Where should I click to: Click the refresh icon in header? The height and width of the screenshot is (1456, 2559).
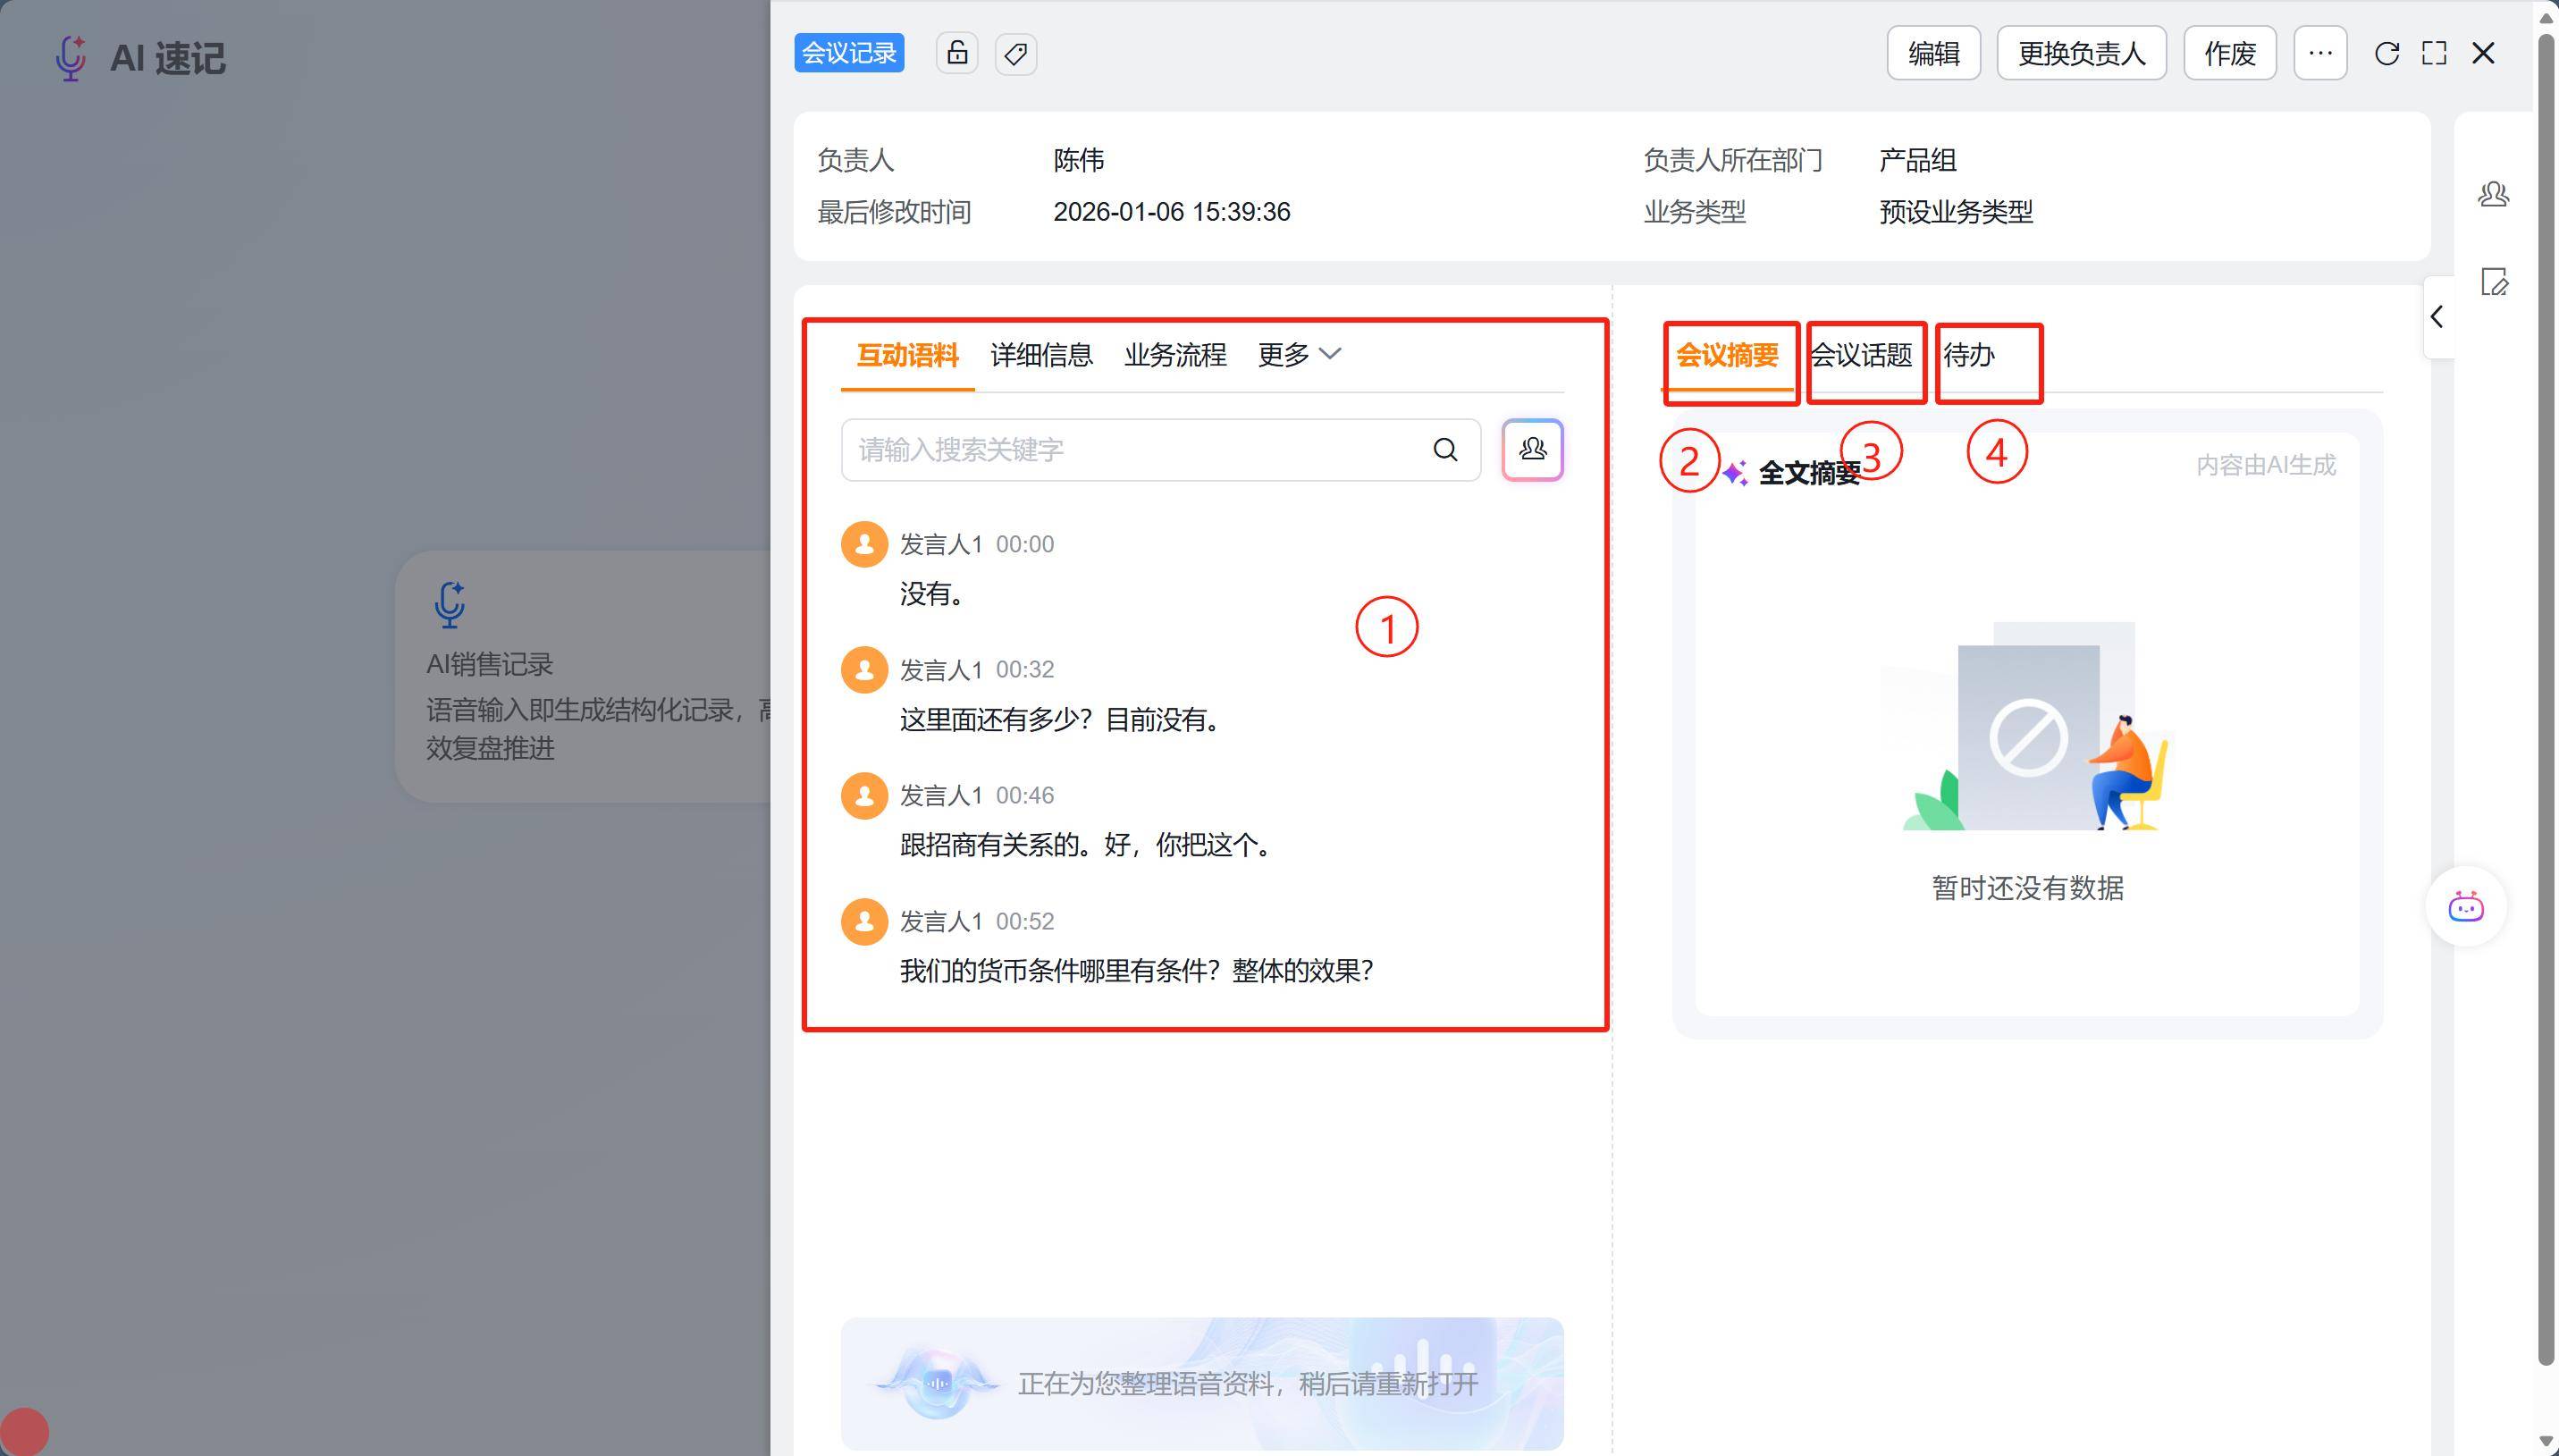[2387, 53]
